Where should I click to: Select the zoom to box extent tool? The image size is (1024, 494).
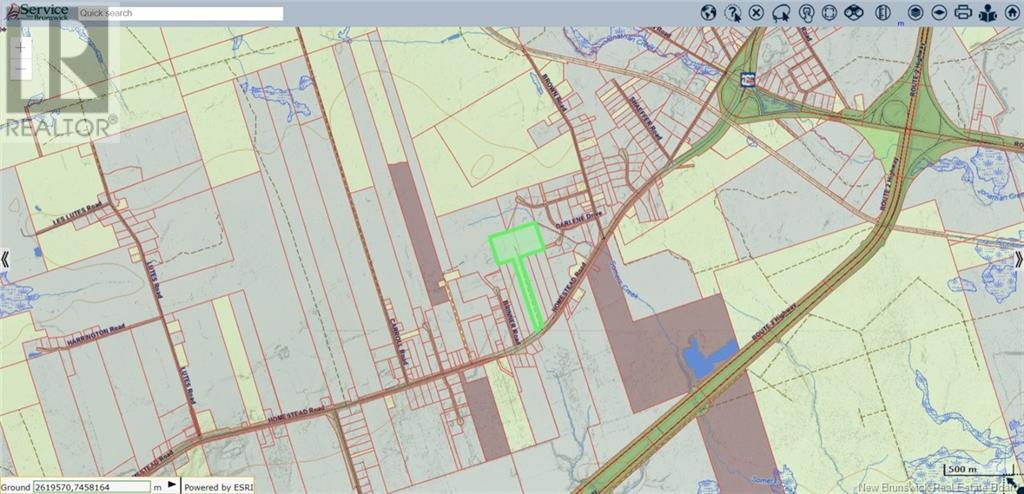(x=829, y=13)
